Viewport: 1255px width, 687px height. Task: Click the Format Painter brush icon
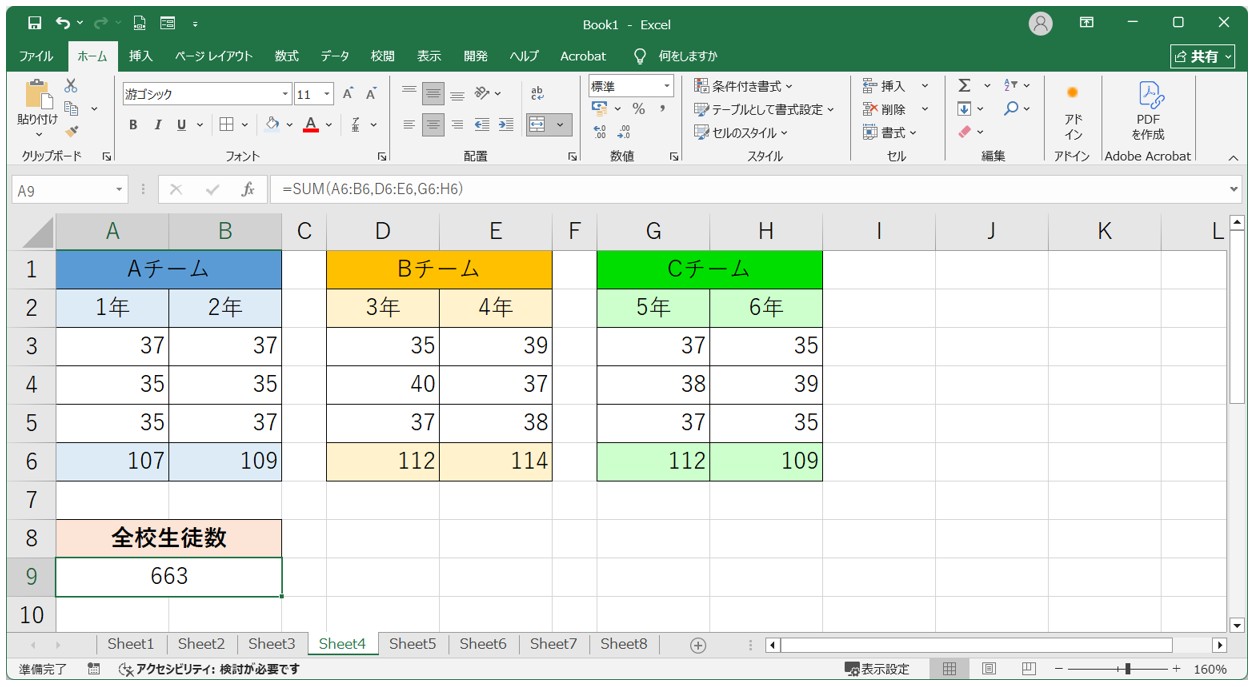(x=71, y=131)
